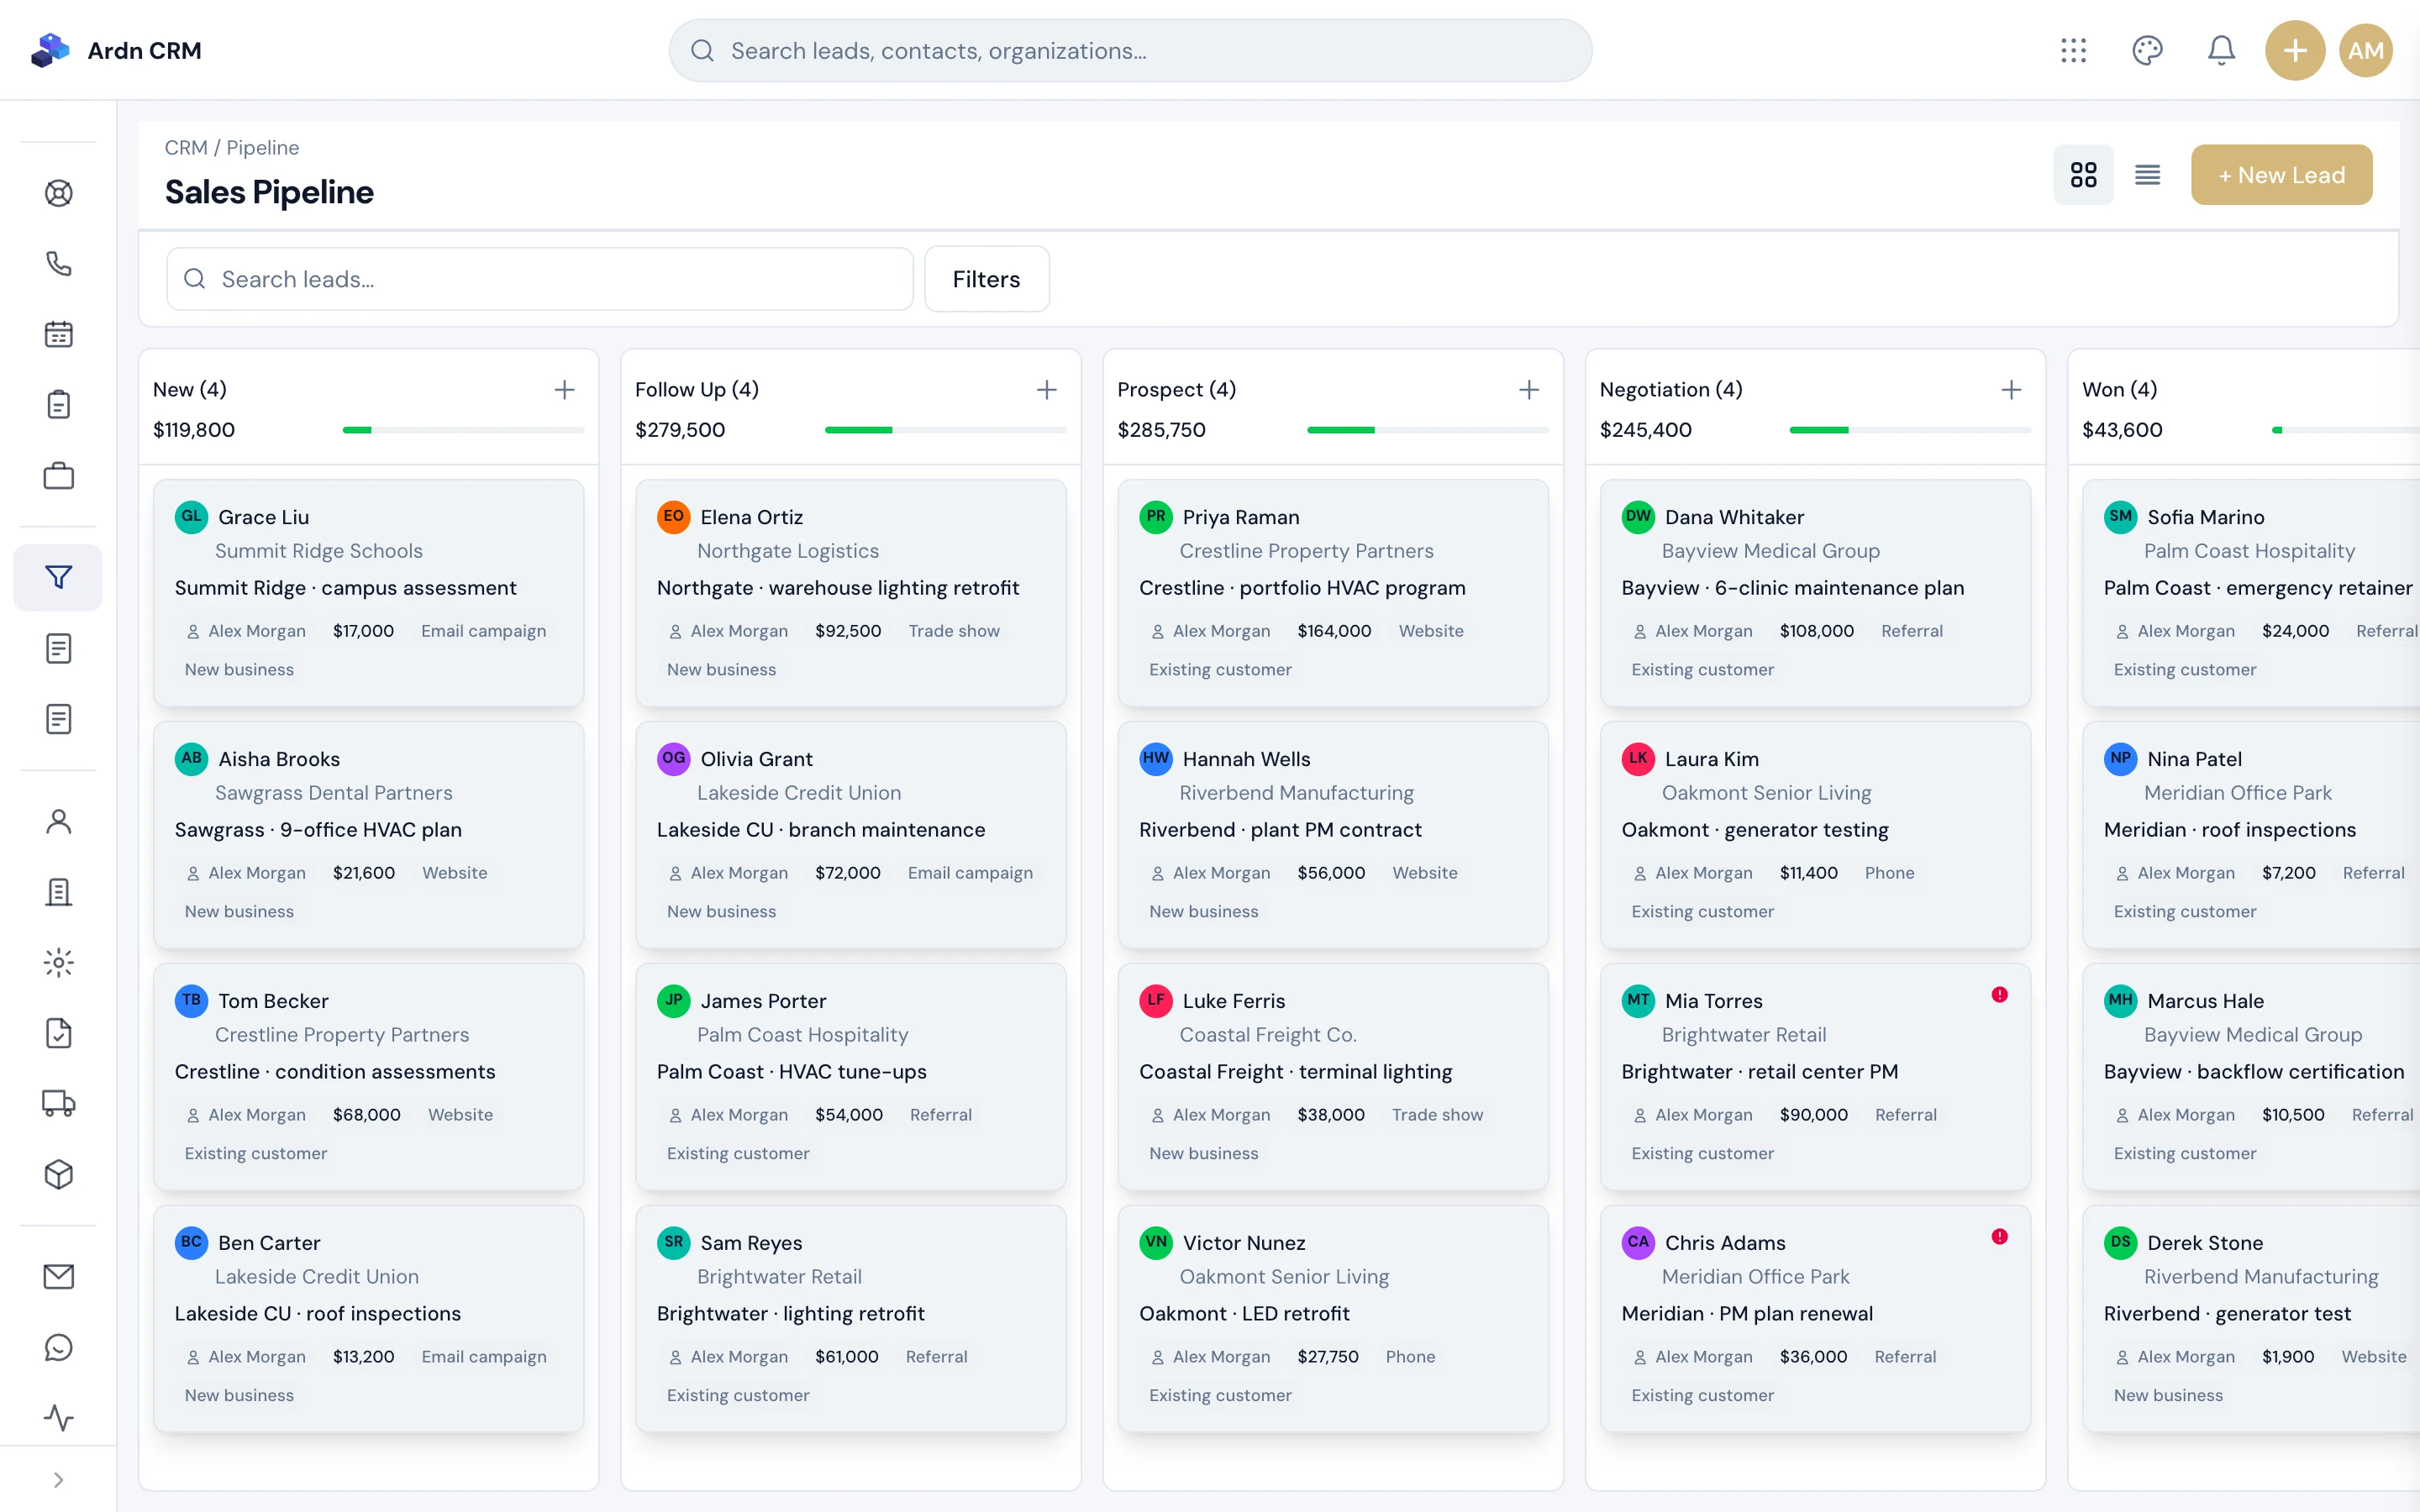The height and width of the screenshot is (1512, 2420).
Task: Click 'Negotiation (4)' column title
Action: tap(1671, 390)
